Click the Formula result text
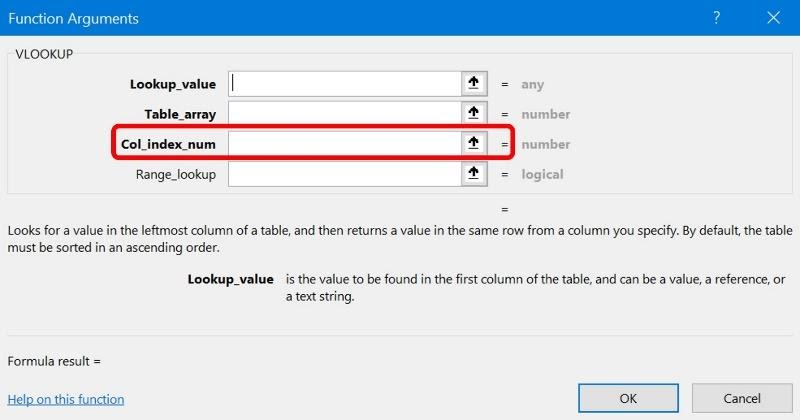Viewport: 800px width, 420px height. (x=54, y=360)
